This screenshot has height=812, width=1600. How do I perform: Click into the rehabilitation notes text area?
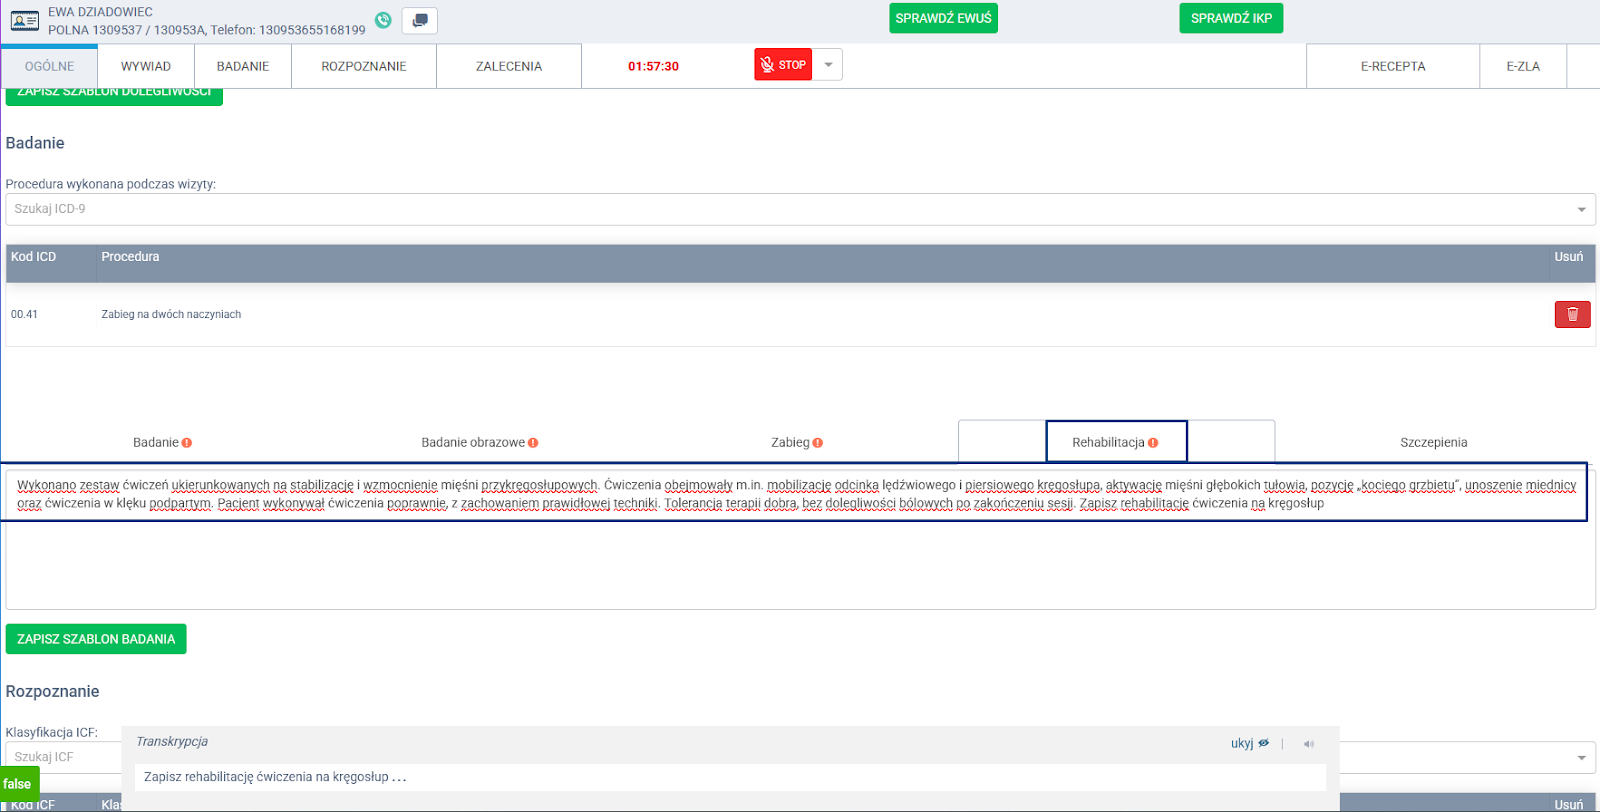(x=800, y=560)
